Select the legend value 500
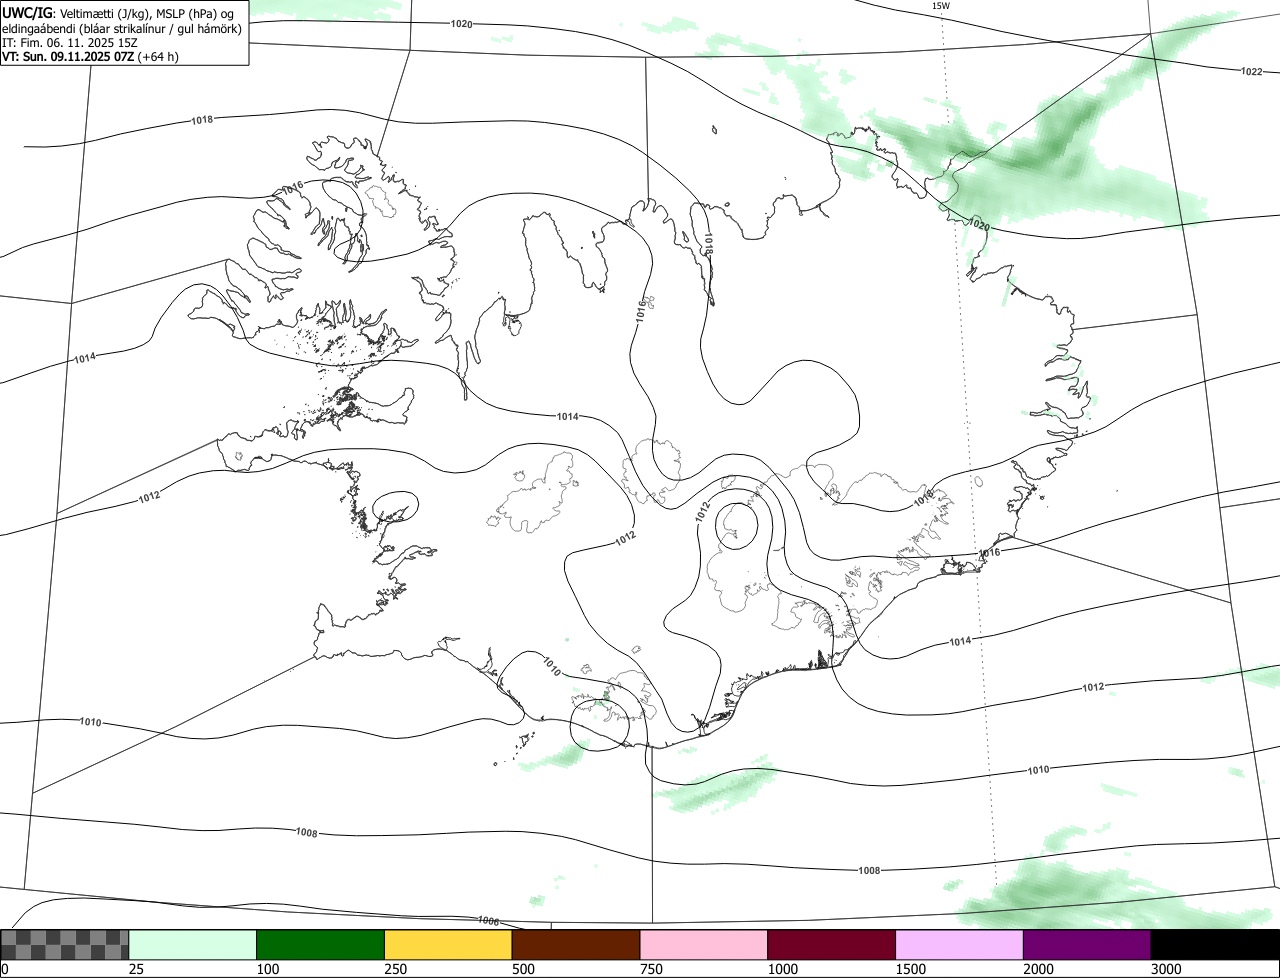 click(524, 969)
